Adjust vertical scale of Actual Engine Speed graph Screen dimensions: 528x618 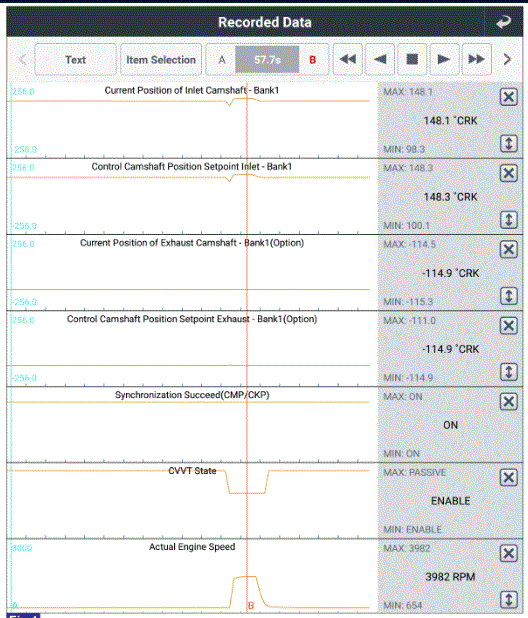(x=509, y=599)
